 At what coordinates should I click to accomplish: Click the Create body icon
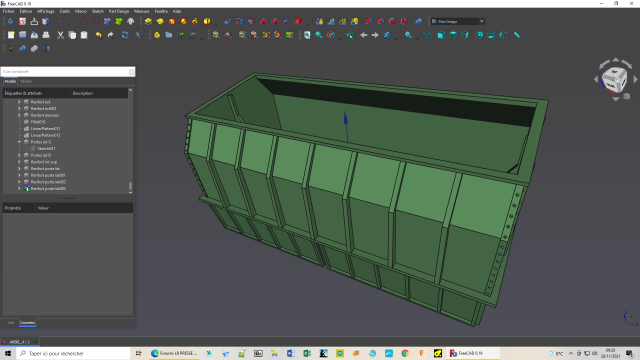tap(11, 21)
